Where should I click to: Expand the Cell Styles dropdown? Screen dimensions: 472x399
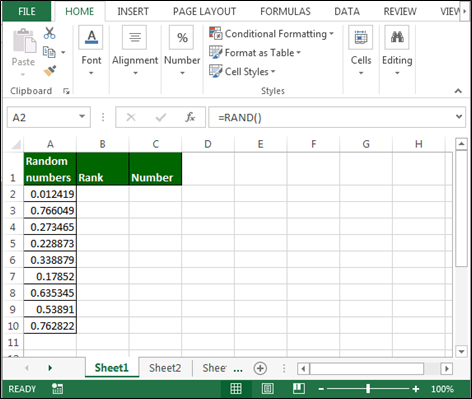[273, 72]
